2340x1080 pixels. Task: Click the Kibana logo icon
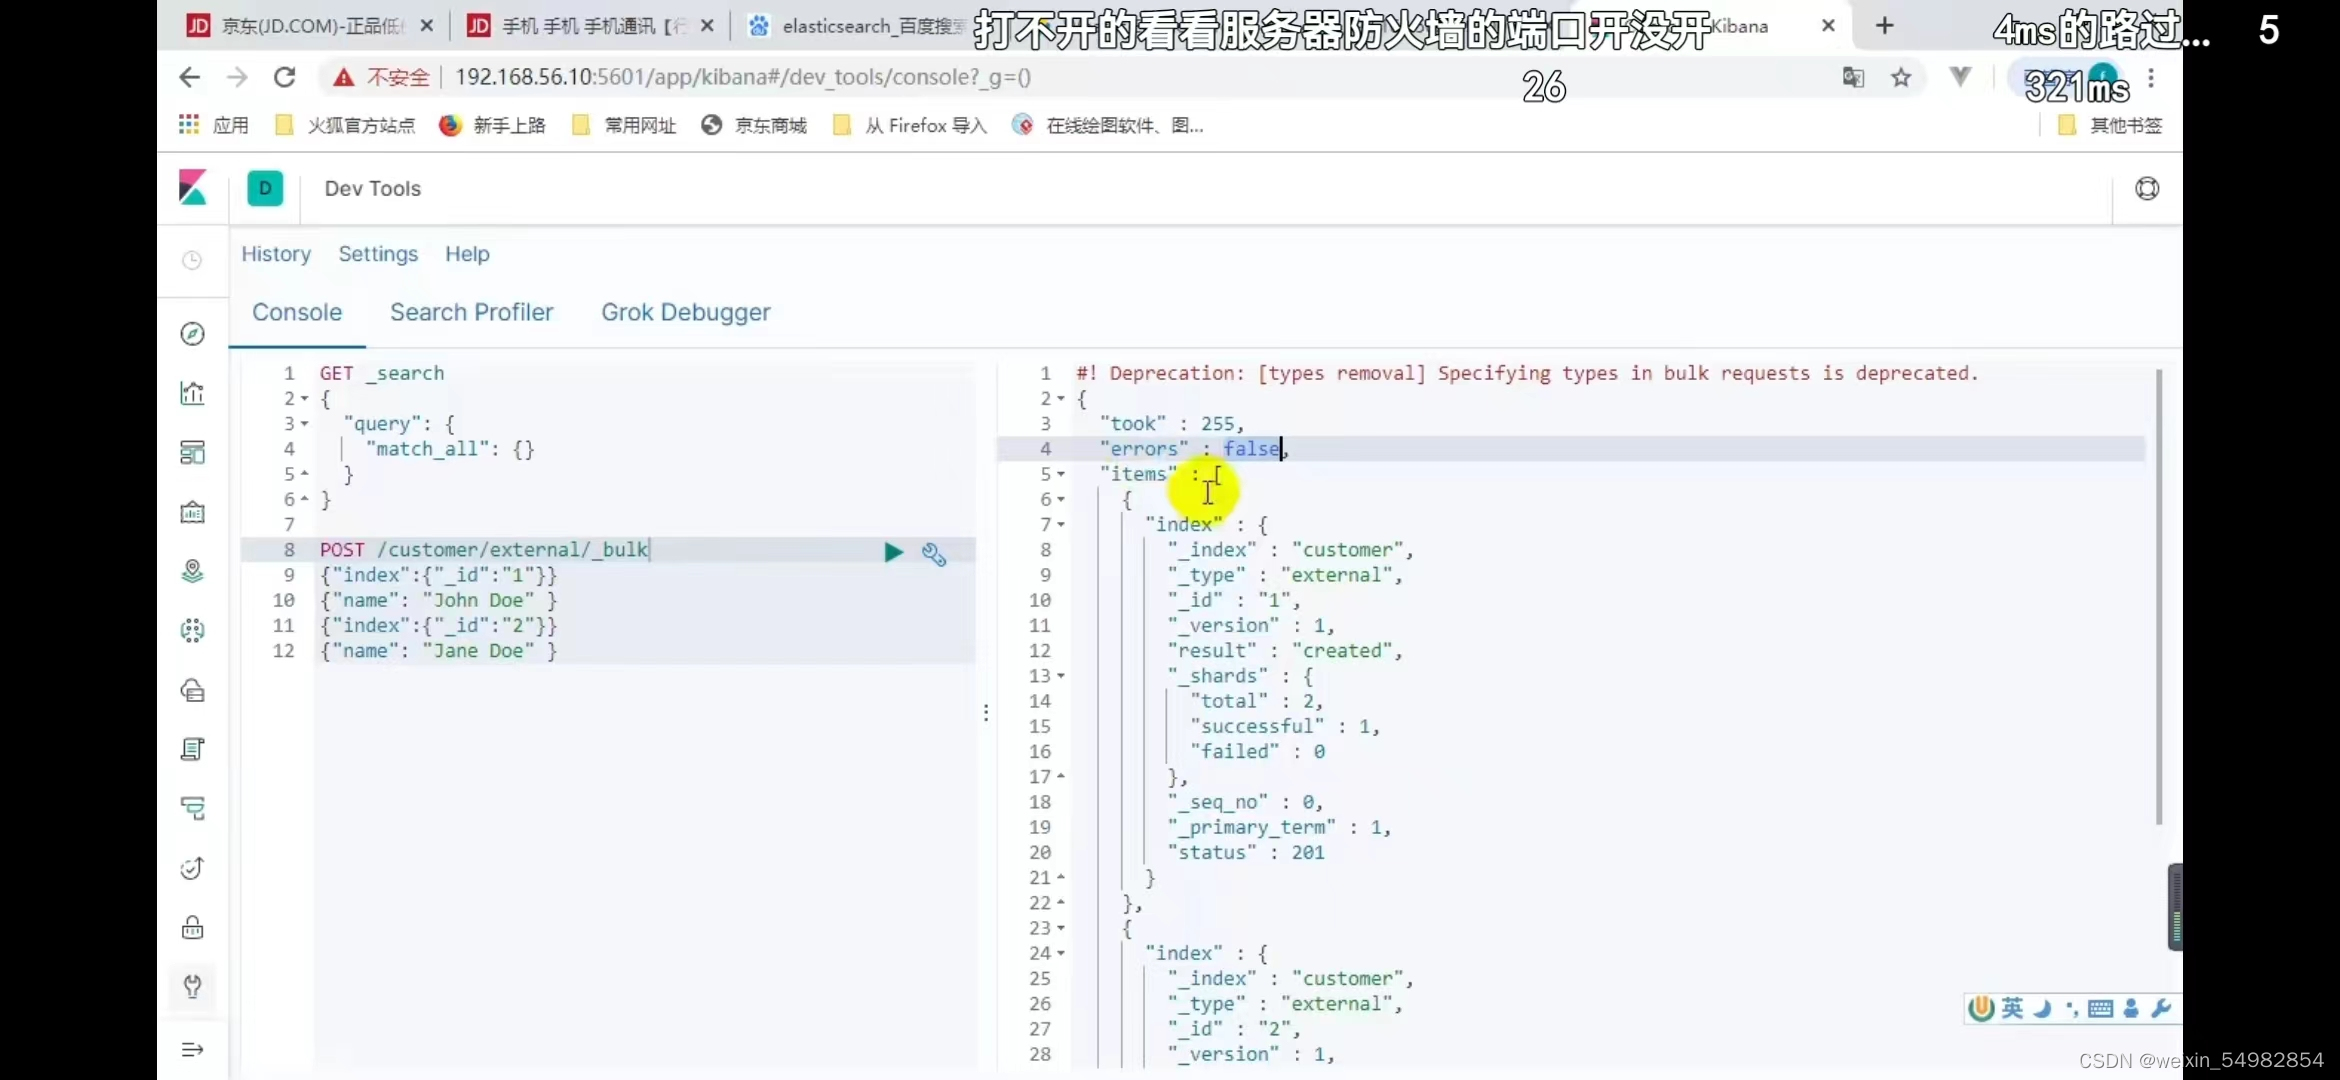tap(193, 188)
